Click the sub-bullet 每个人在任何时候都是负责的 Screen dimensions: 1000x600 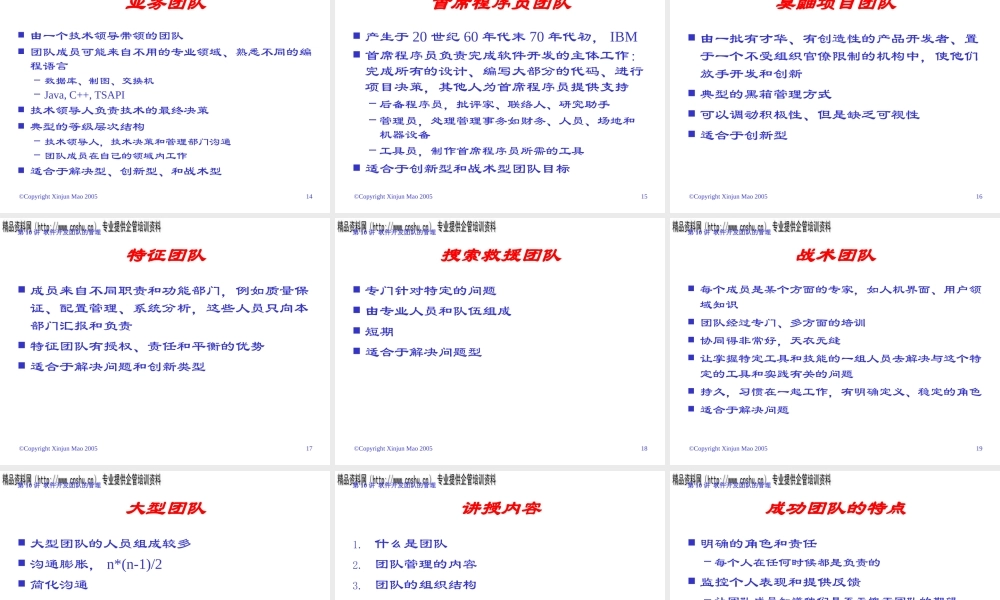pyautogui.click(x=797, y=562)
